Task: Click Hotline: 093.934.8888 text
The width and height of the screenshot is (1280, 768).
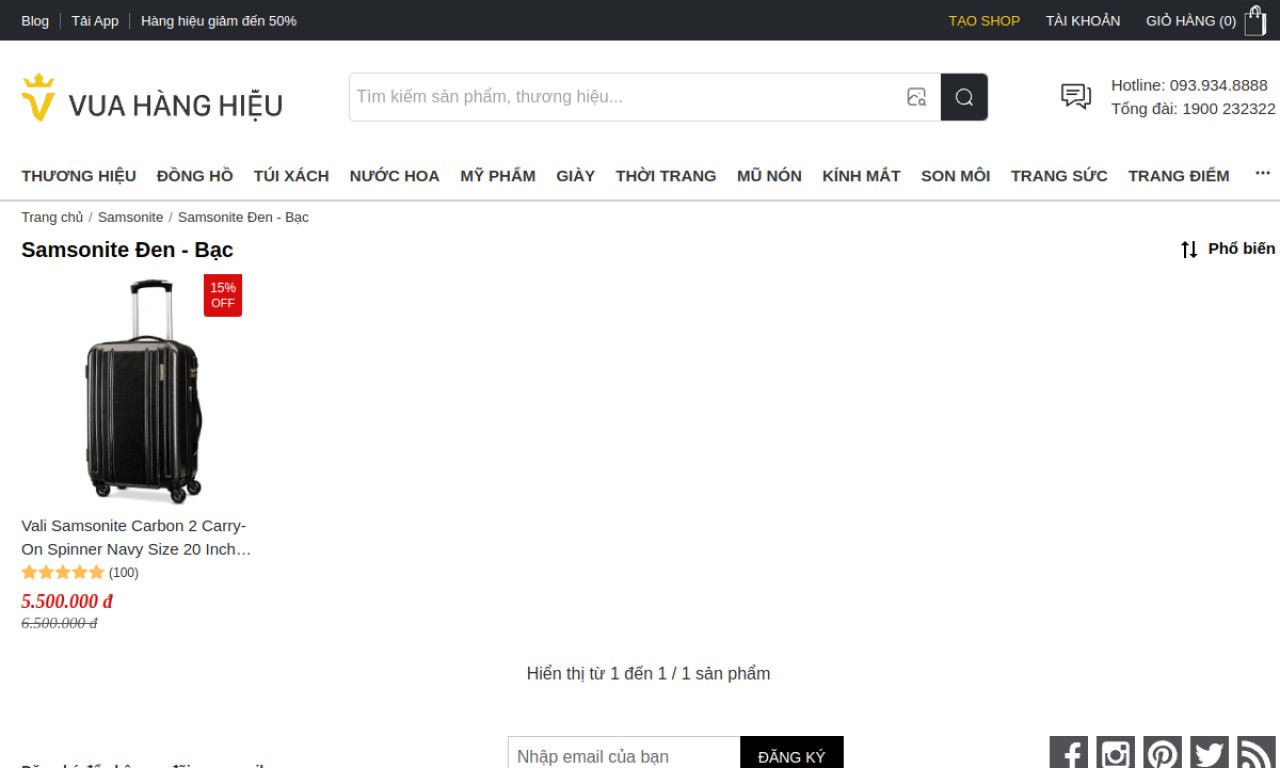Action: pos(1189,85)
